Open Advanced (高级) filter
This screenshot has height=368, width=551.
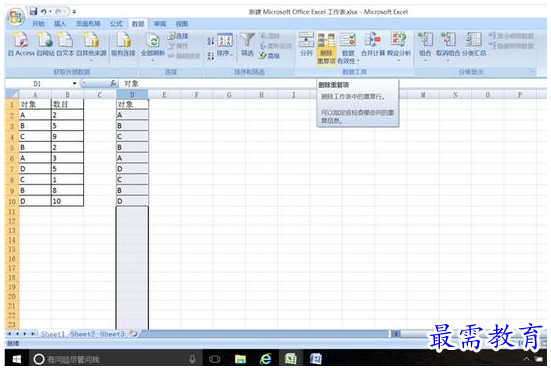270,56
